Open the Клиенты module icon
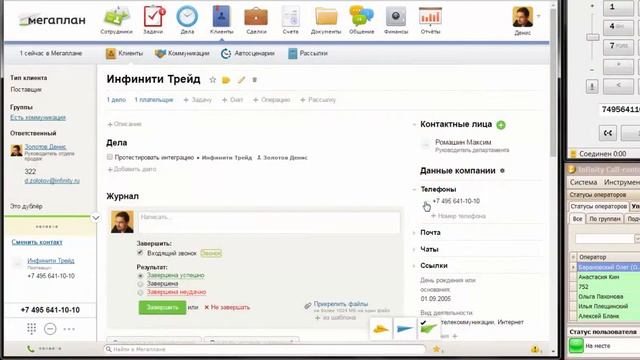 coord(221,17)
